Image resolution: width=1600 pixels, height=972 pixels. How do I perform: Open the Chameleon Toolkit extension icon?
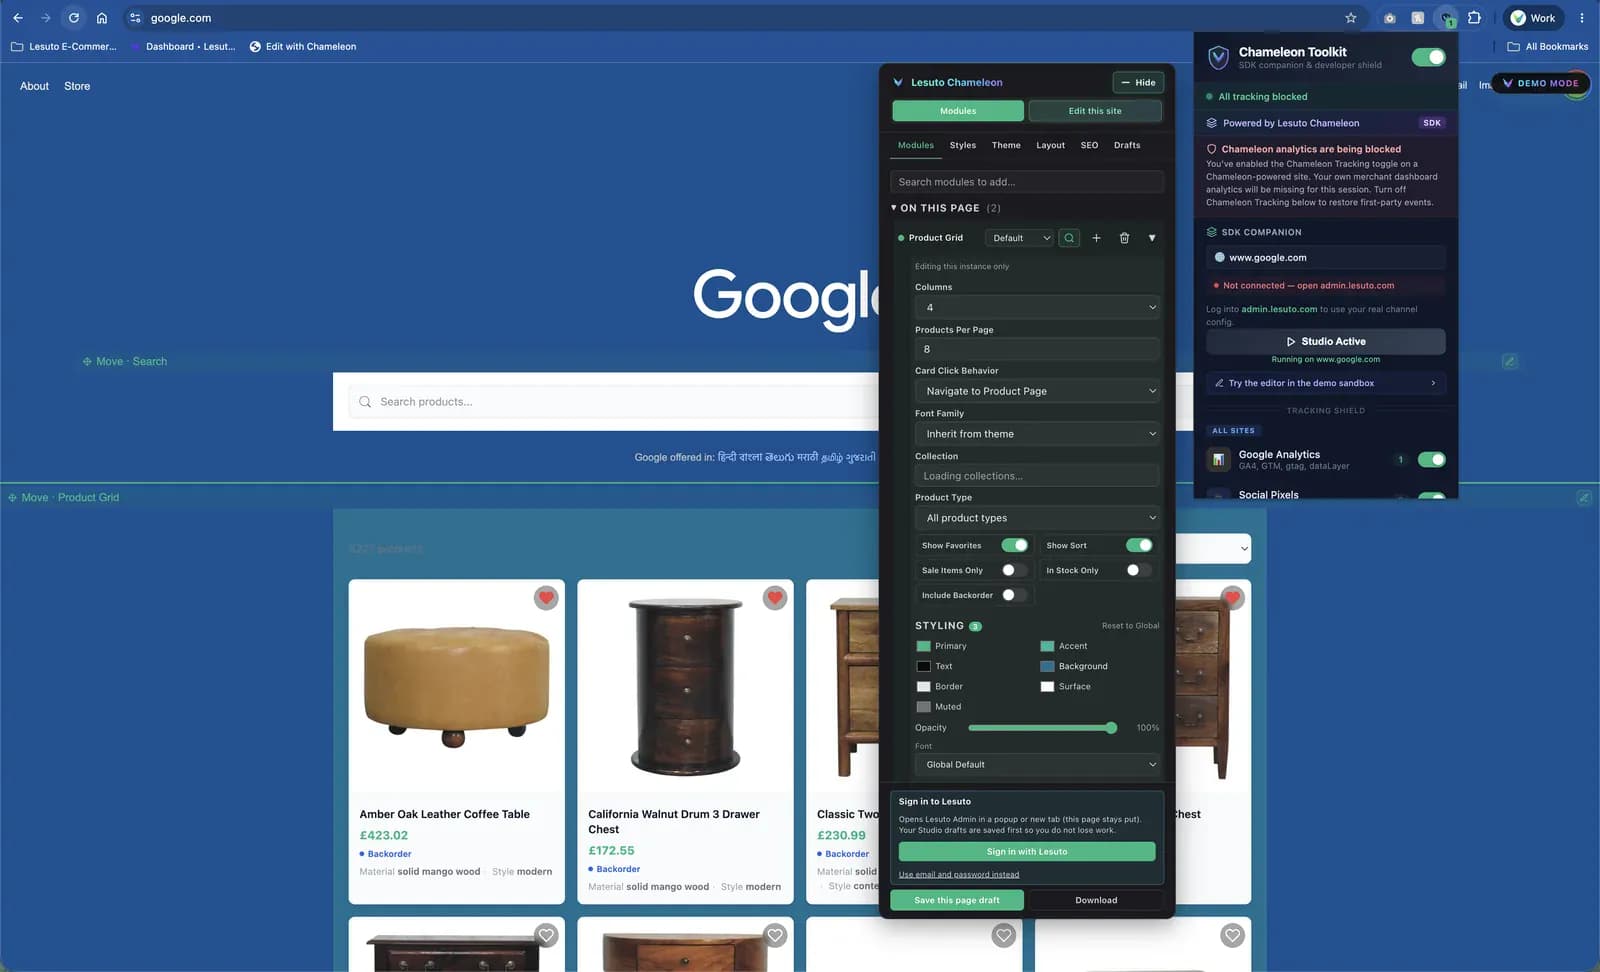[x=1446, y=18]
